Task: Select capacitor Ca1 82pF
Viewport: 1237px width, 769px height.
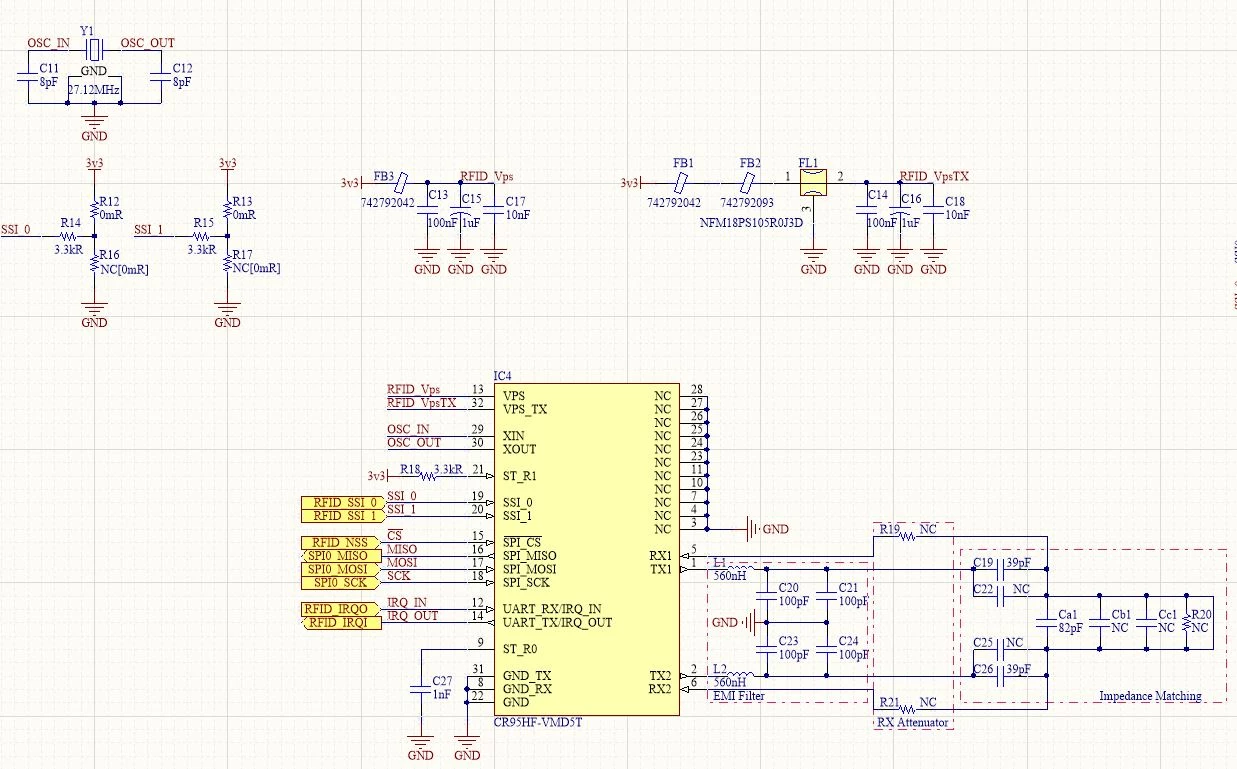Action: [x=1046, y=622]
